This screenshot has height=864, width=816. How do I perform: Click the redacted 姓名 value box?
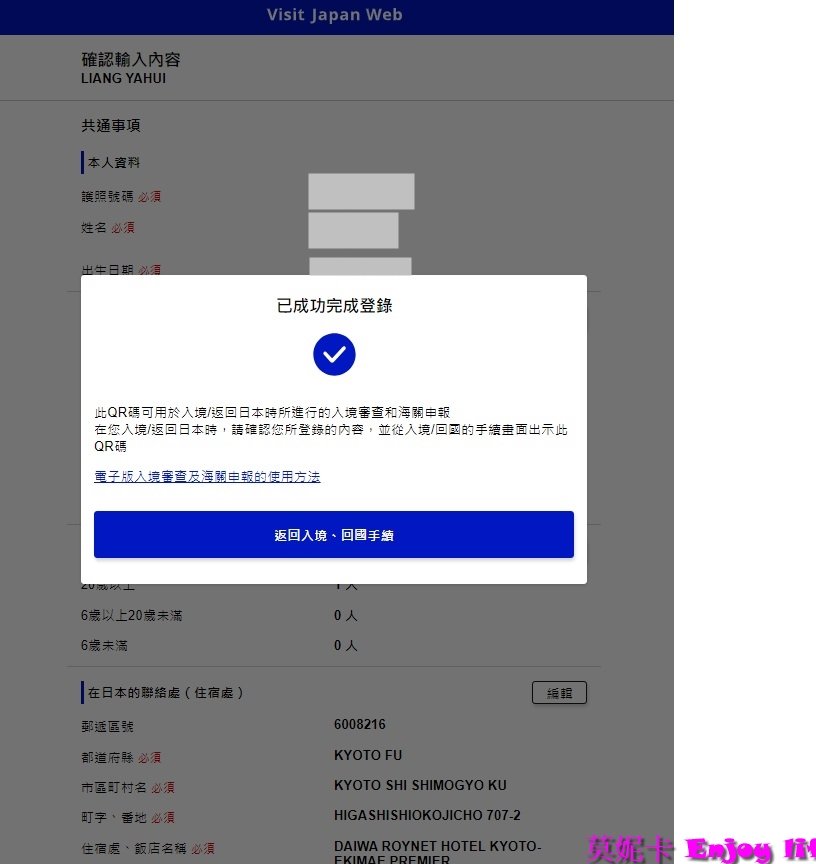point(353,230)
